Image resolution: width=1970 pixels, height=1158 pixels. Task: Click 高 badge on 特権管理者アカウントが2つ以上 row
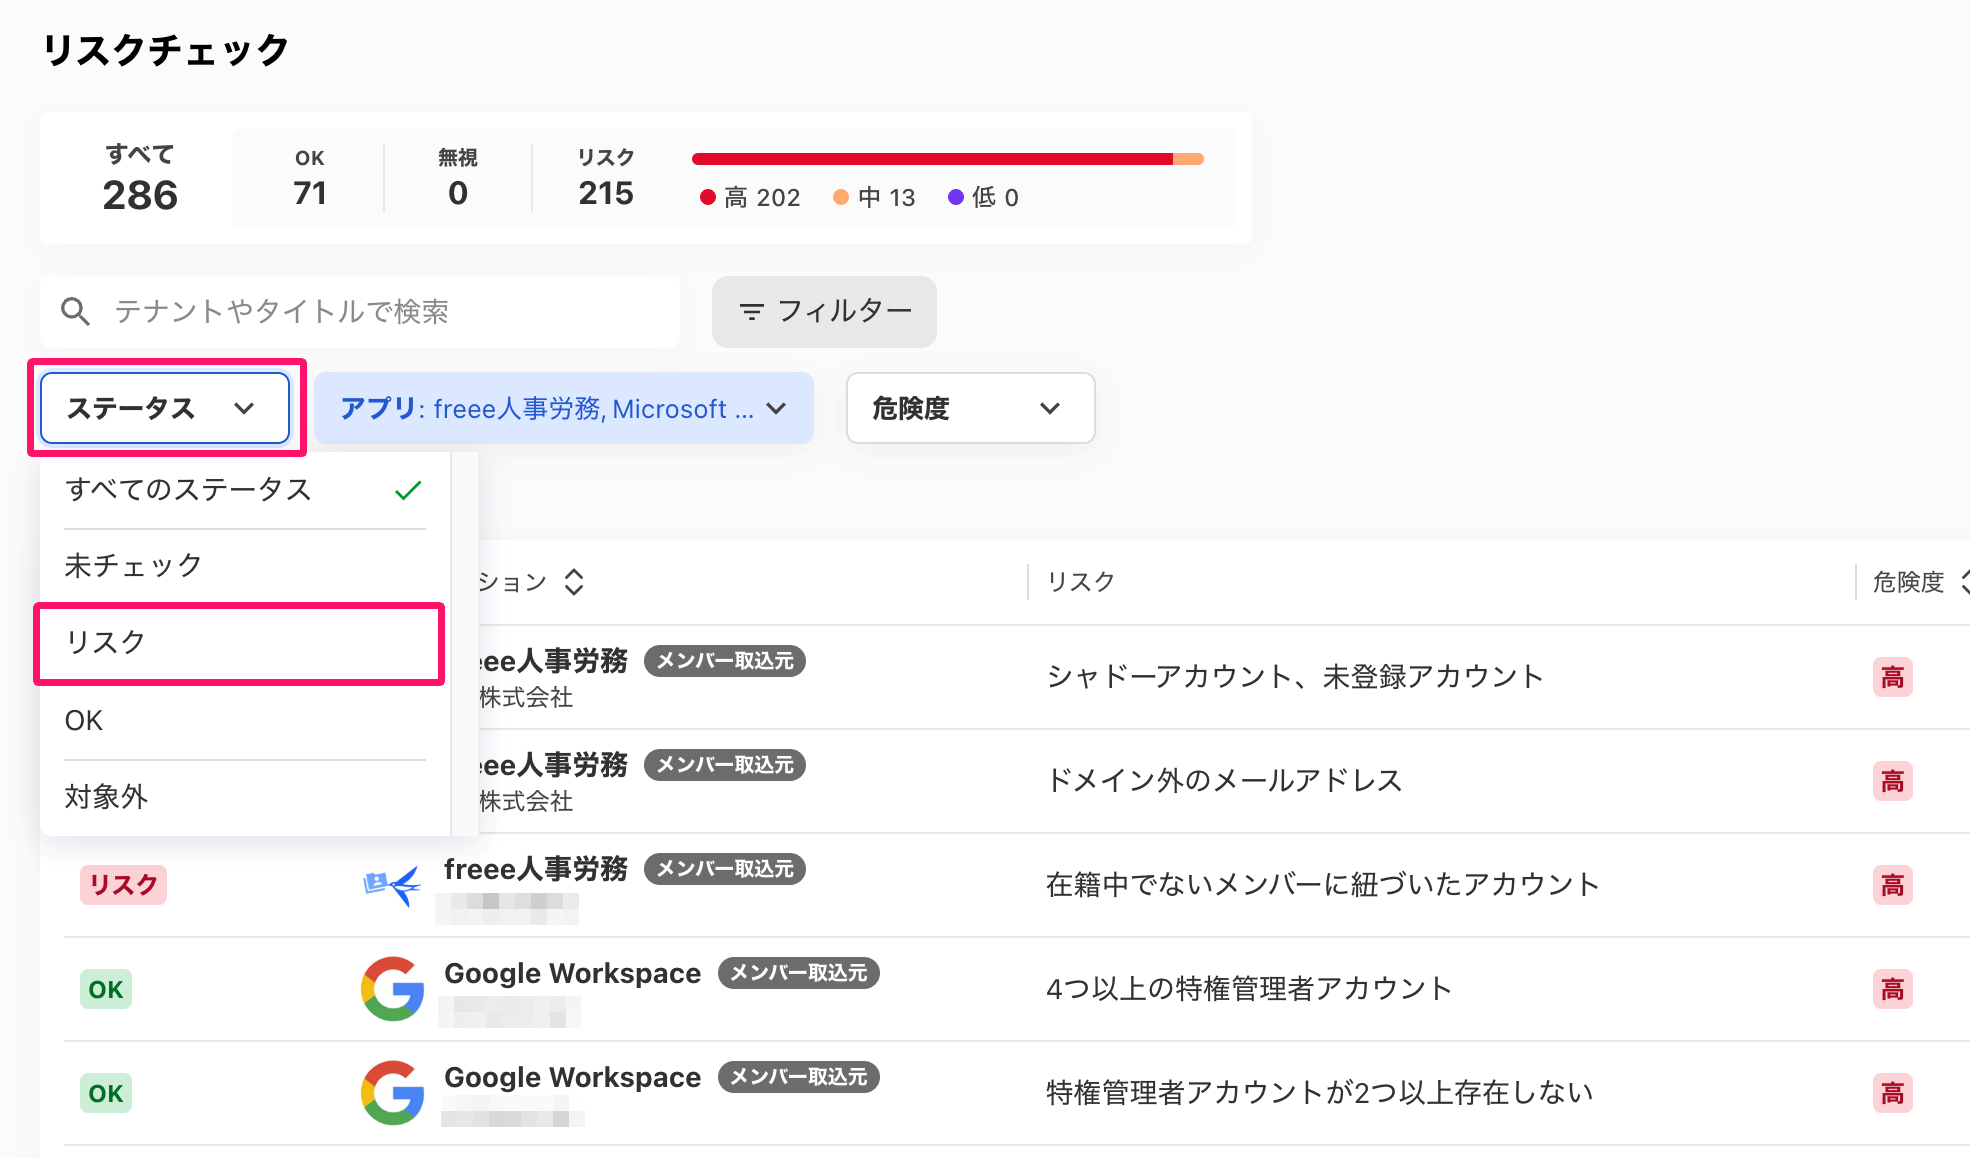(1893, 1093)
